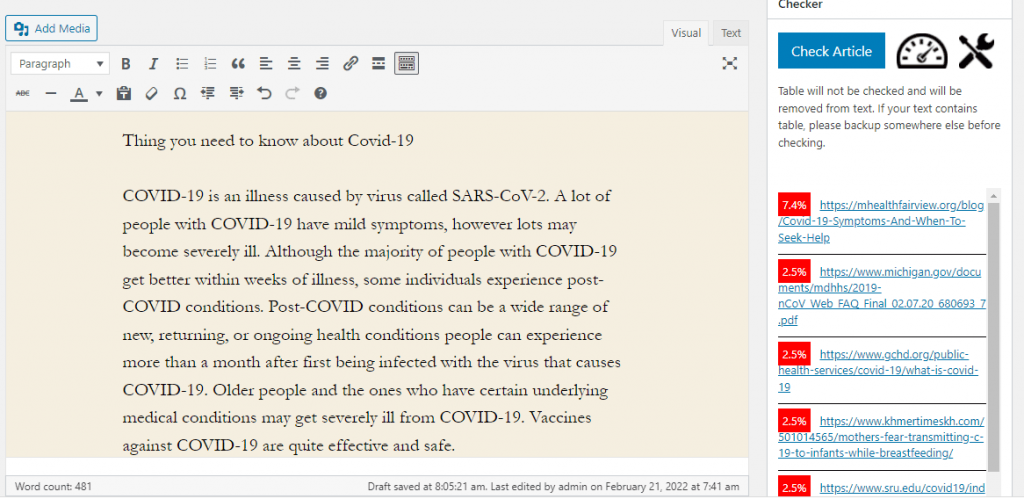Viewport: 1024px width, 499px height.
Task: Undo the last edit
Action: pos(264,93)
